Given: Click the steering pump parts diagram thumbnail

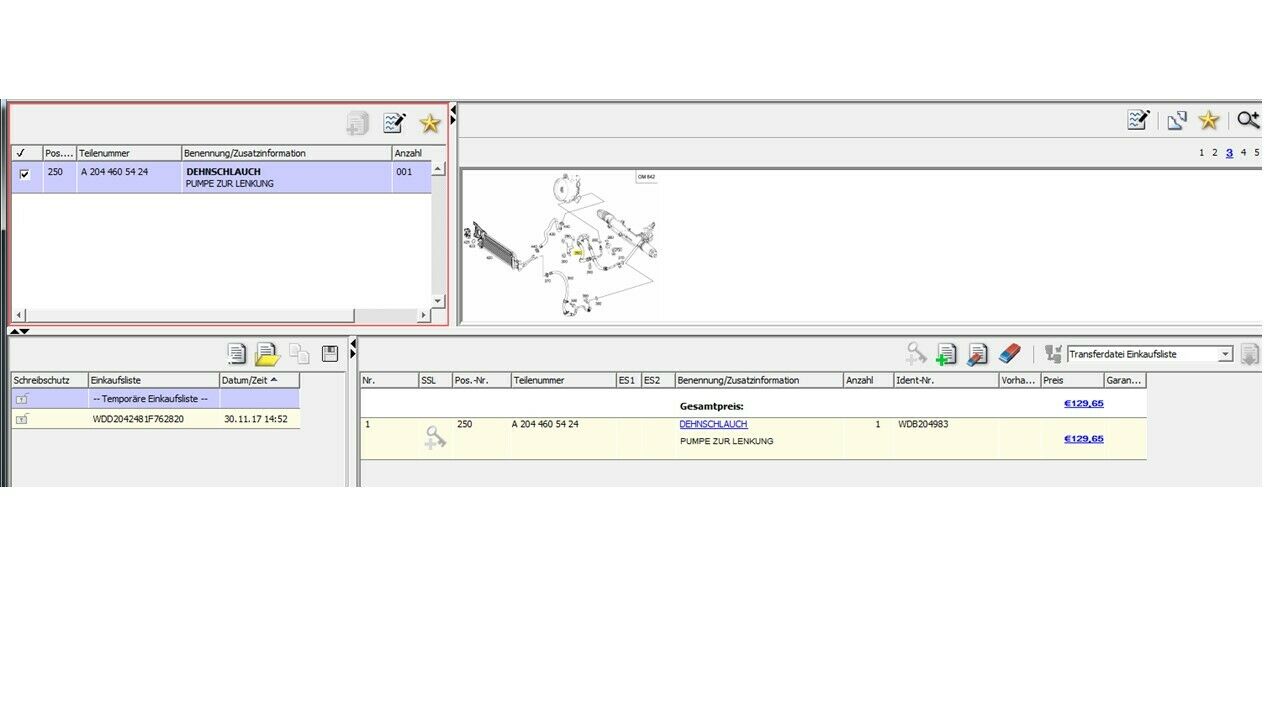Looking at the screenshot, I should (x=560, y=245).
